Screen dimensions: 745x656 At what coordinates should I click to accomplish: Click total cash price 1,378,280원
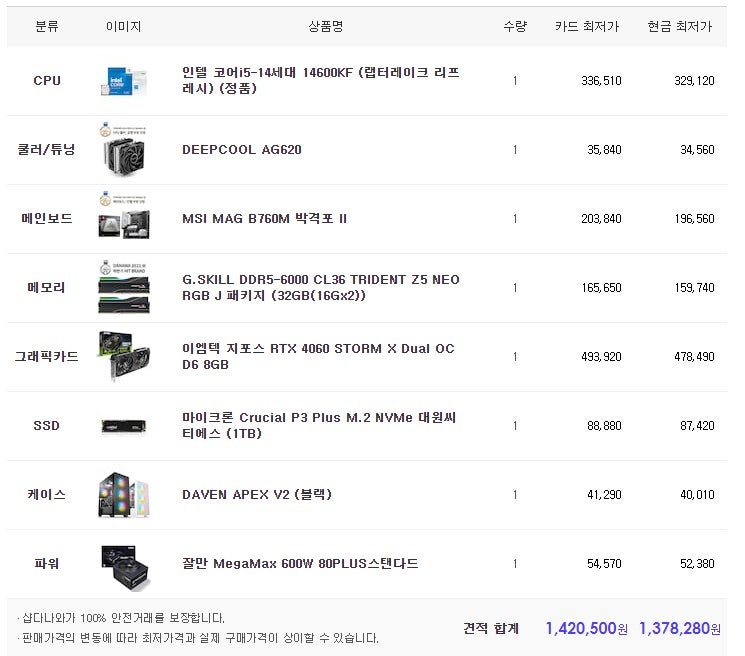(x=679, y=628)
